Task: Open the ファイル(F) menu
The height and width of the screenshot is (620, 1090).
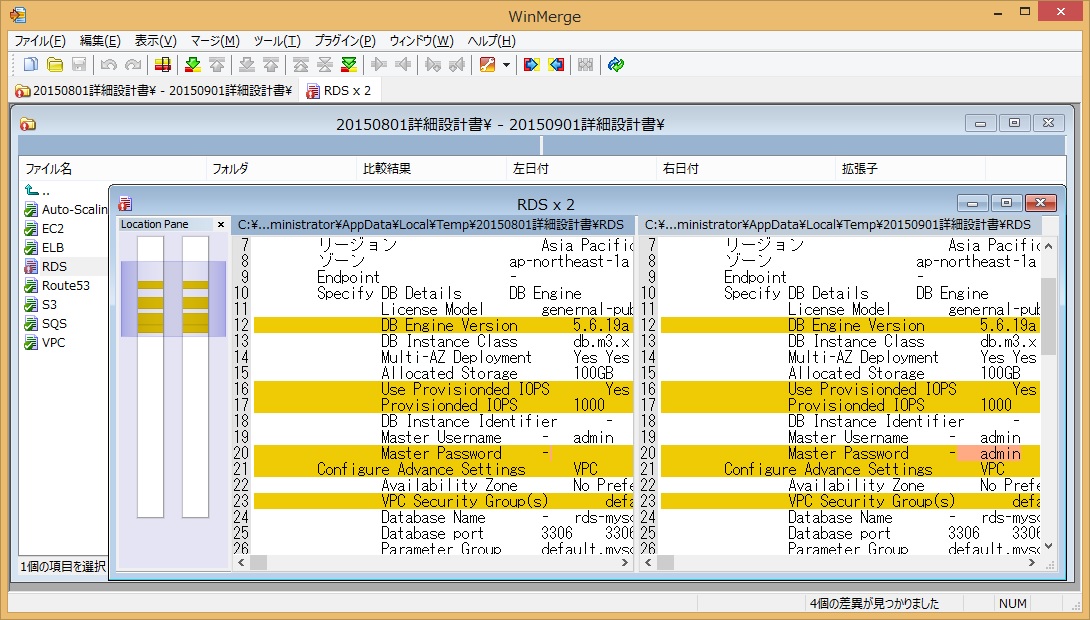Action: click(40, 41)
